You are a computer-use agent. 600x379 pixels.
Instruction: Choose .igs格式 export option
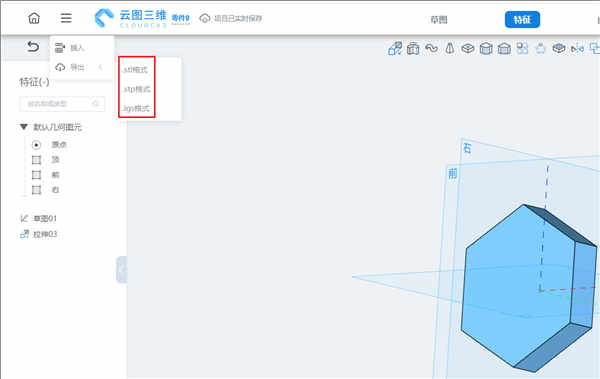tap(136, 108)
